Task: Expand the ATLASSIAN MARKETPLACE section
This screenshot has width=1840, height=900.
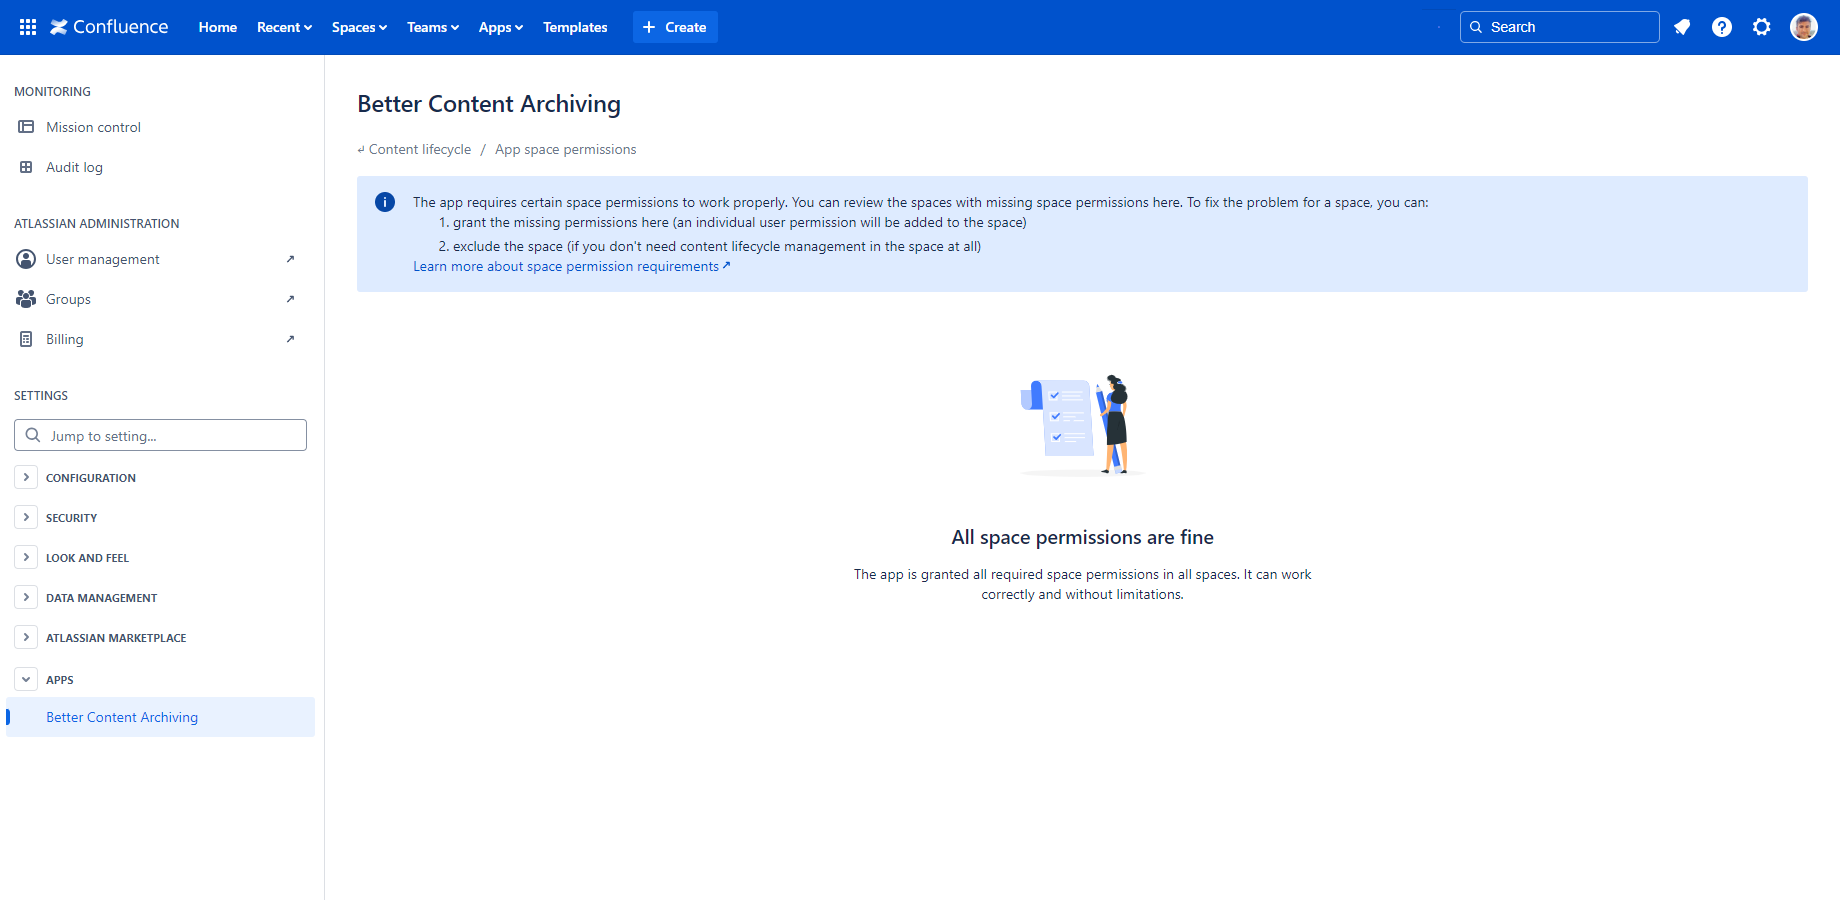Action: click(x=26, y=637)
